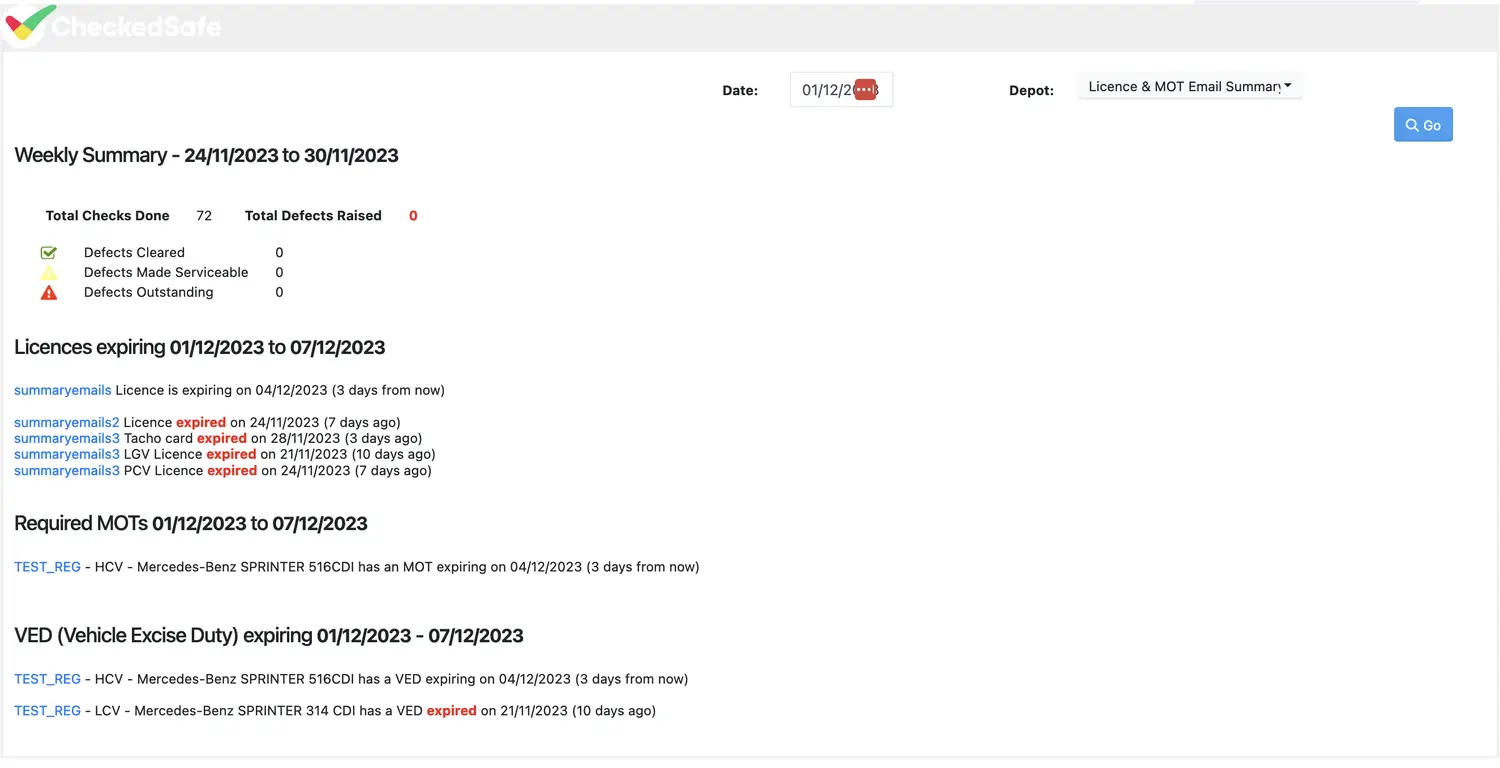Click the red Defects Outstanding warning icon
Image resolution: width=1500 pixels, height=768 pixels.
tap(48, 293)
